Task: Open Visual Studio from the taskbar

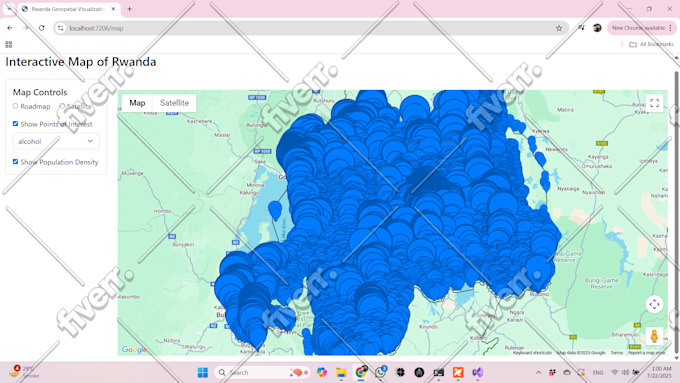Action: [477, 373]
